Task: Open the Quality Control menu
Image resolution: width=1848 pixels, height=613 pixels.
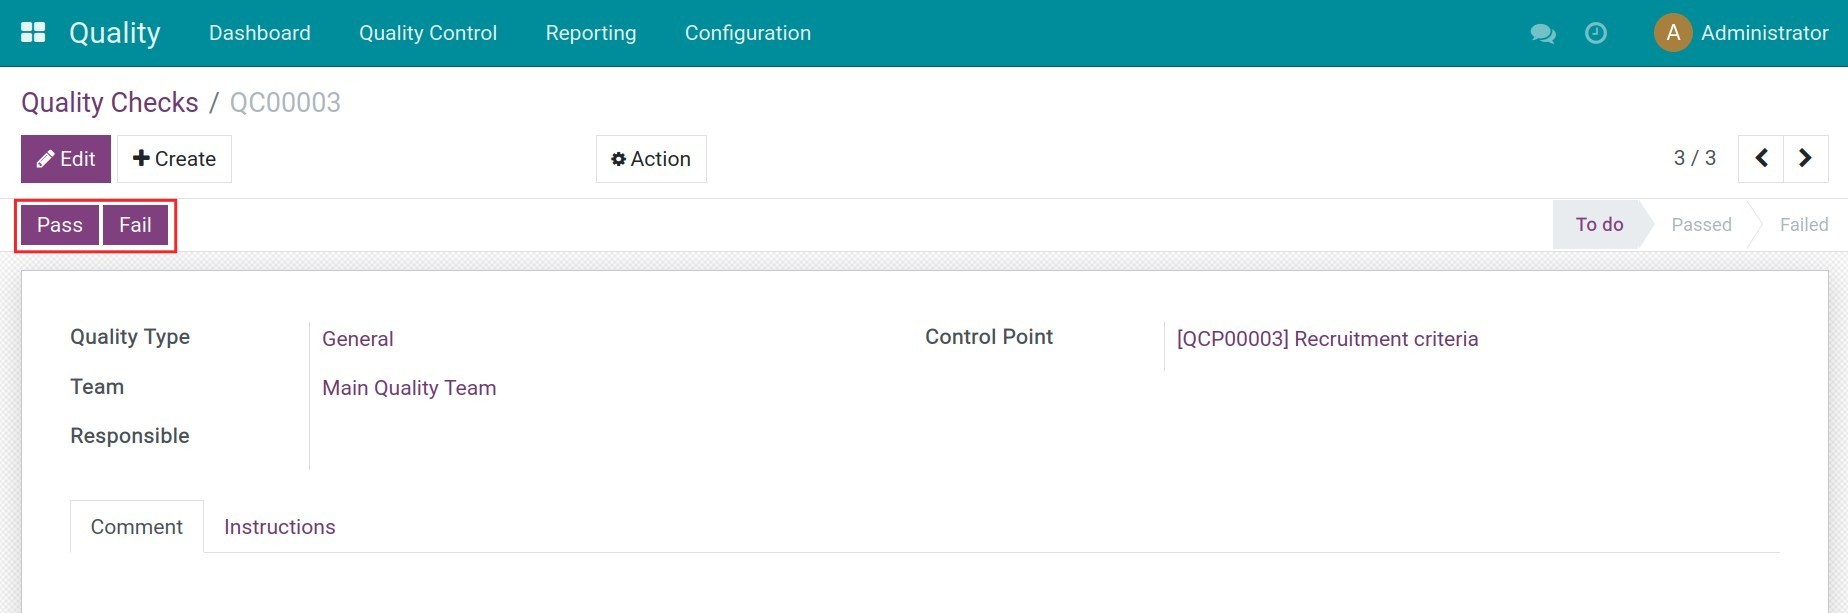Action: [428, 33]
